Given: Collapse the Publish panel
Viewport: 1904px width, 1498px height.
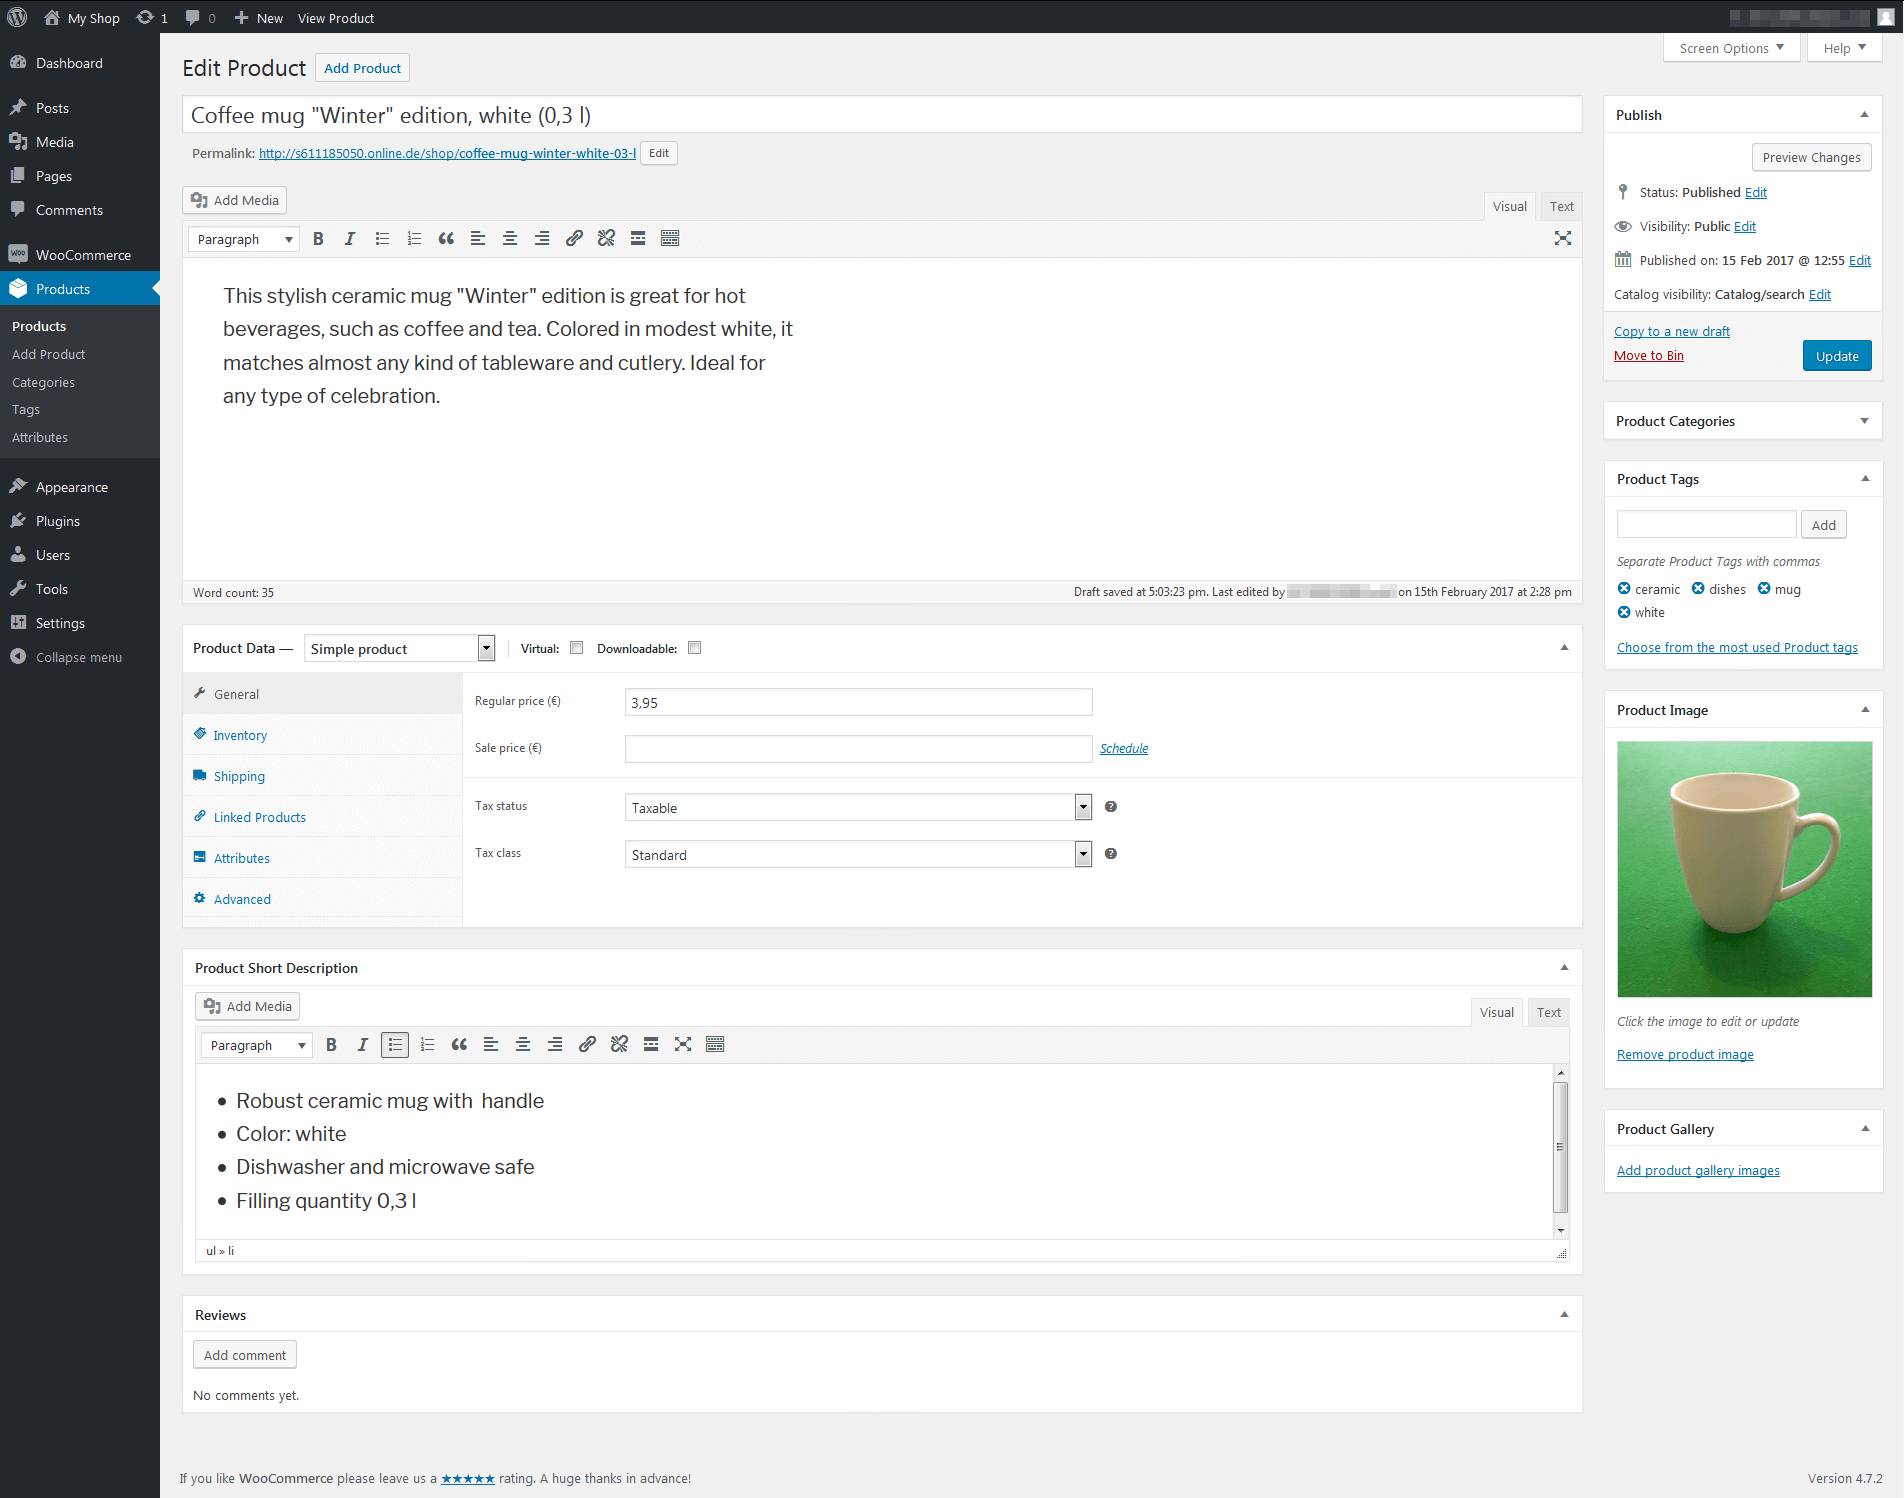Looking at the screenshot, I should pos(1864,115).
